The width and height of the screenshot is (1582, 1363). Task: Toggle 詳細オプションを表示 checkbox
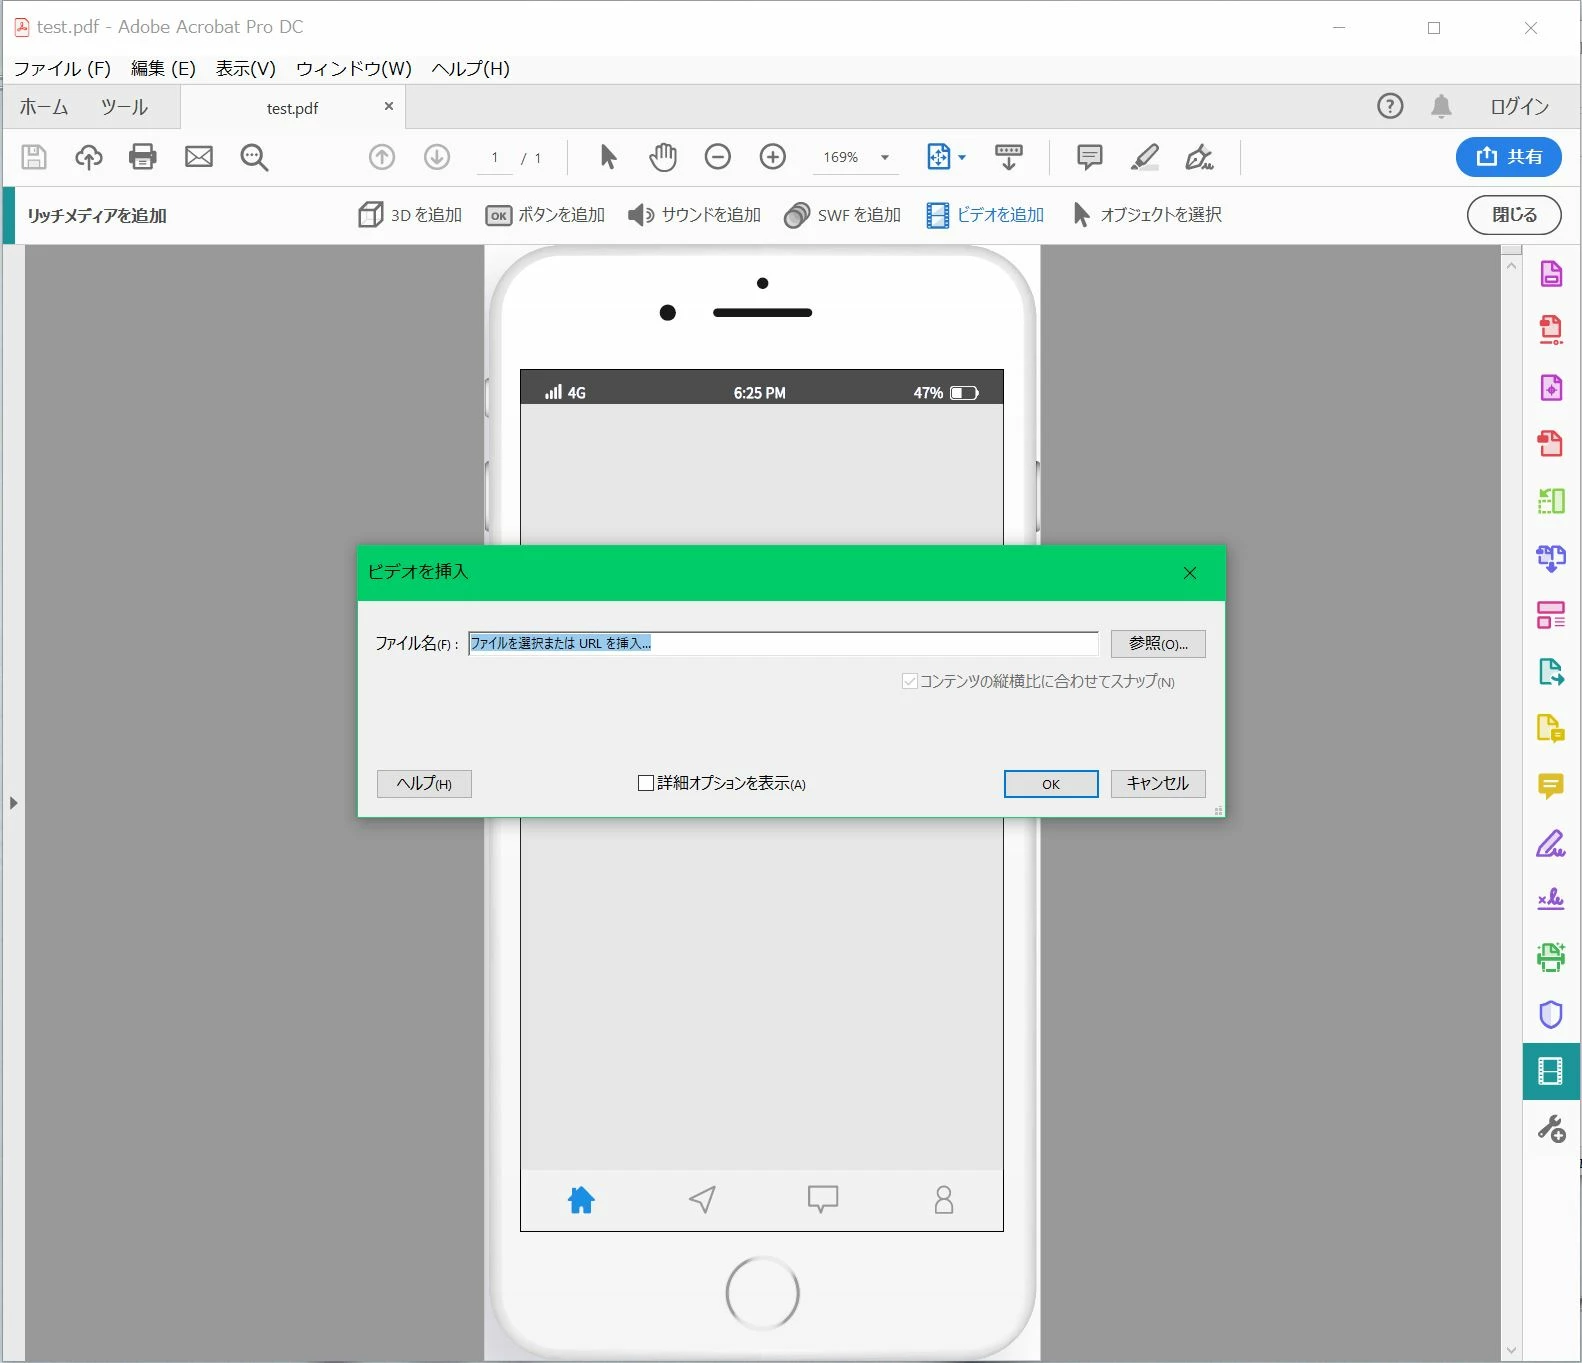tap(646, 783)
